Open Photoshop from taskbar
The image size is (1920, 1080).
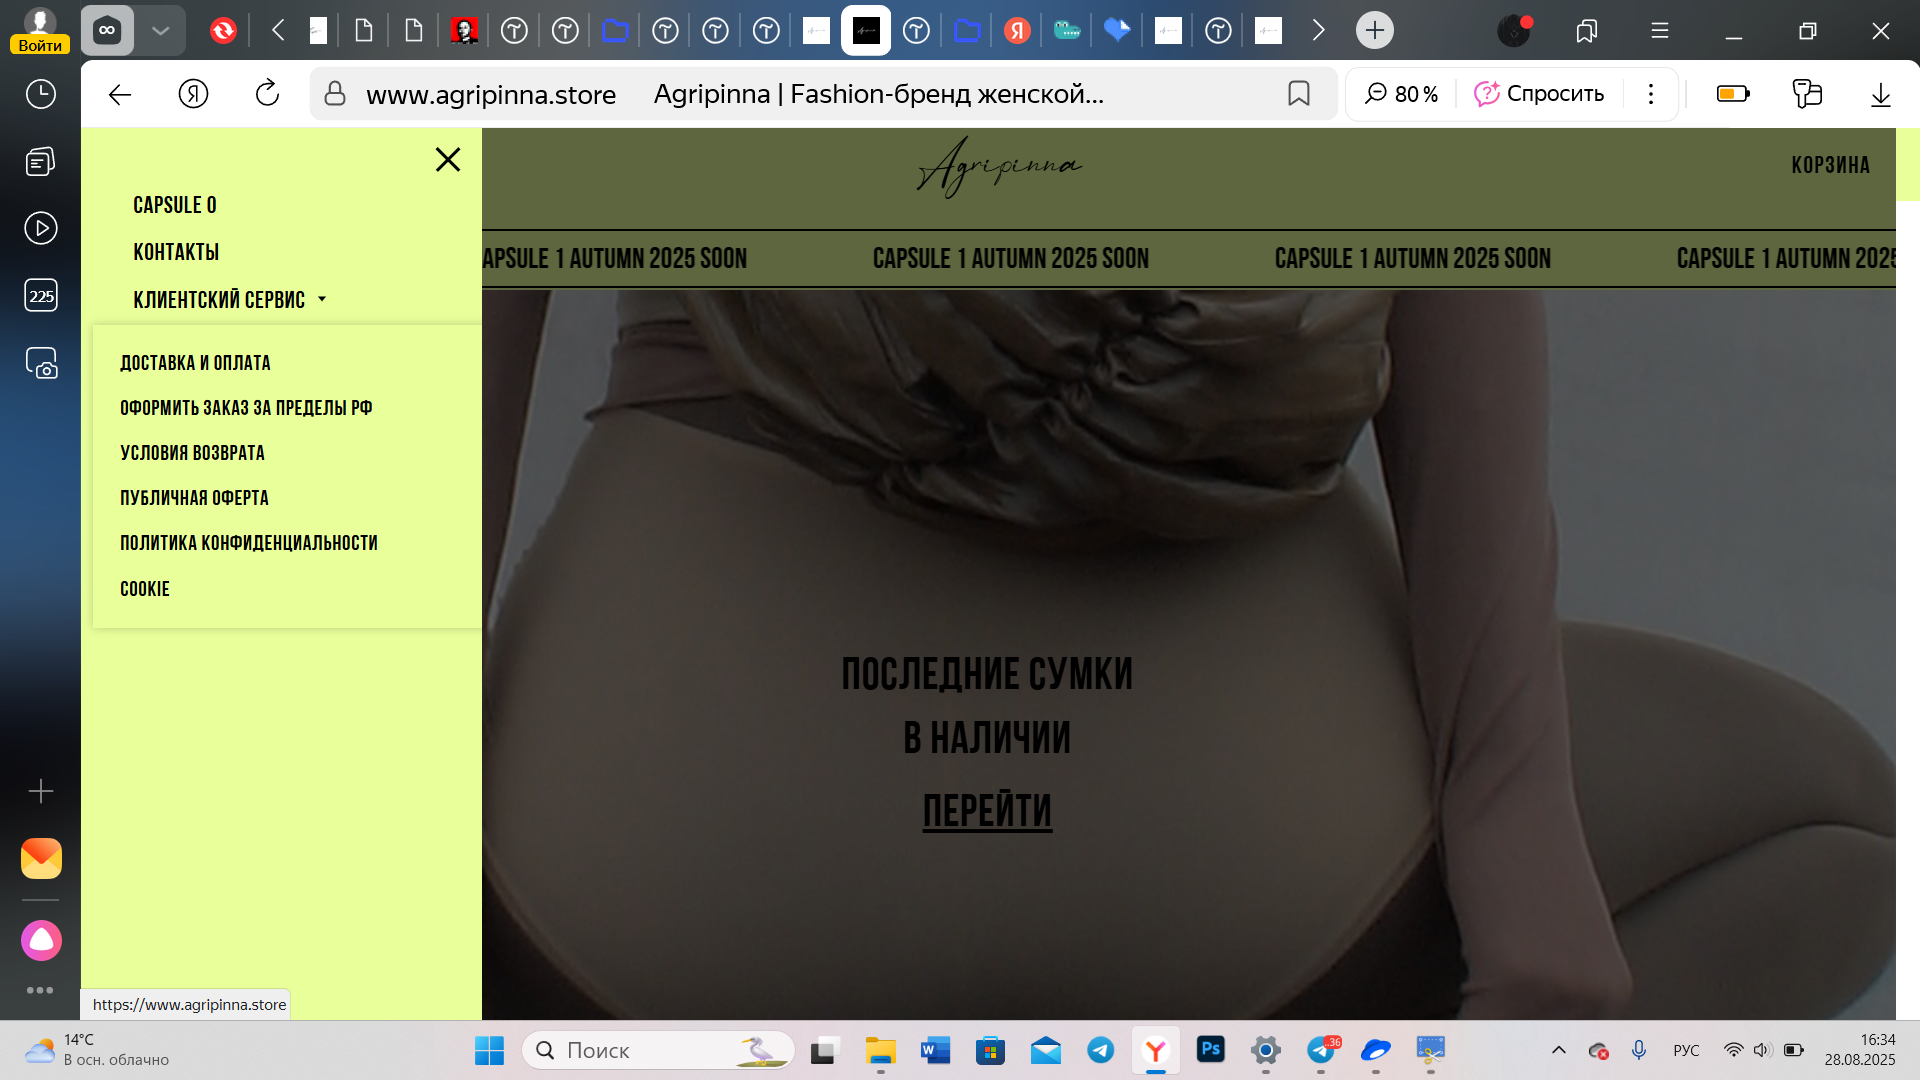coord(1210,1050)
